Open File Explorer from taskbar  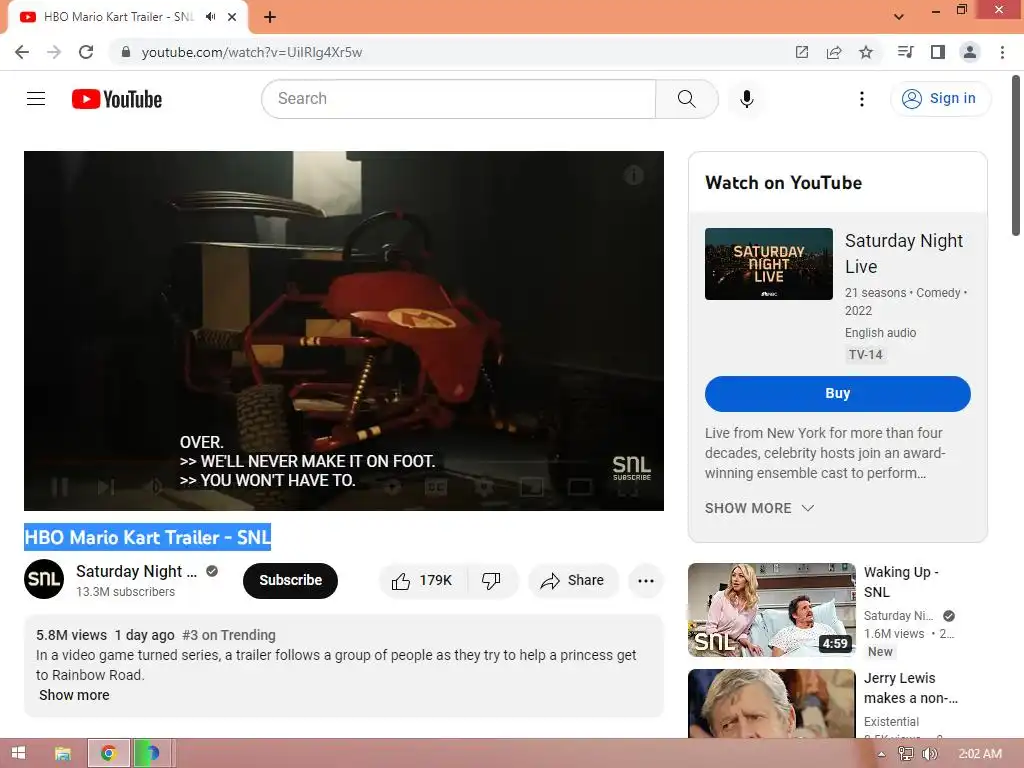point(63,753)
